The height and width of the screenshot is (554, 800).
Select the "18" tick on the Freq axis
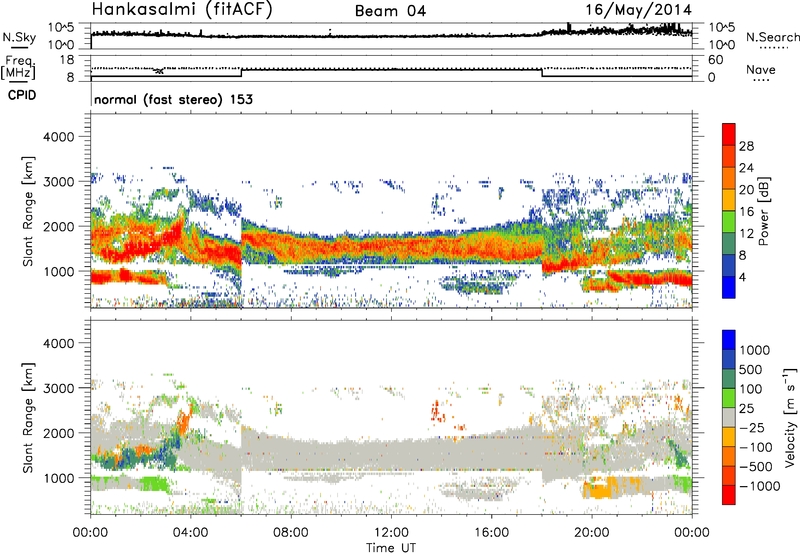click(67, 60)
